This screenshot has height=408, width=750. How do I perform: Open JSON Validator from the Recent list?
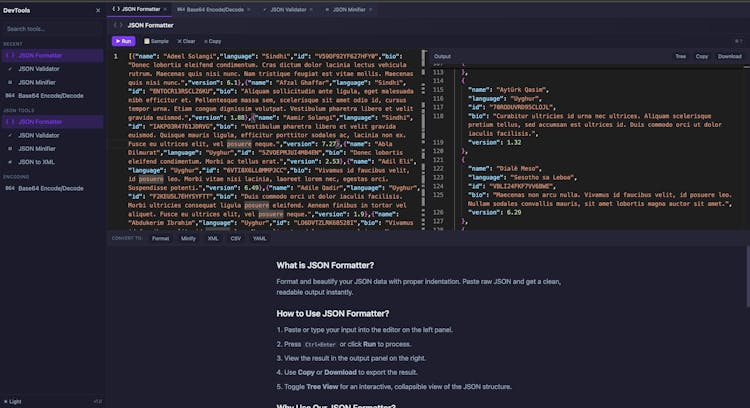click(x=40, y=69)
